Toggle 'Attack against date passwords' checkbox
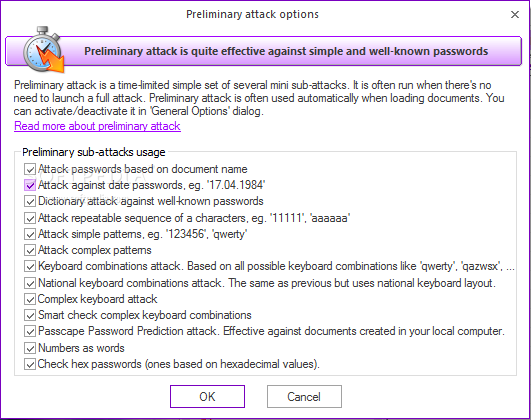531x420 pixels. 30,185
